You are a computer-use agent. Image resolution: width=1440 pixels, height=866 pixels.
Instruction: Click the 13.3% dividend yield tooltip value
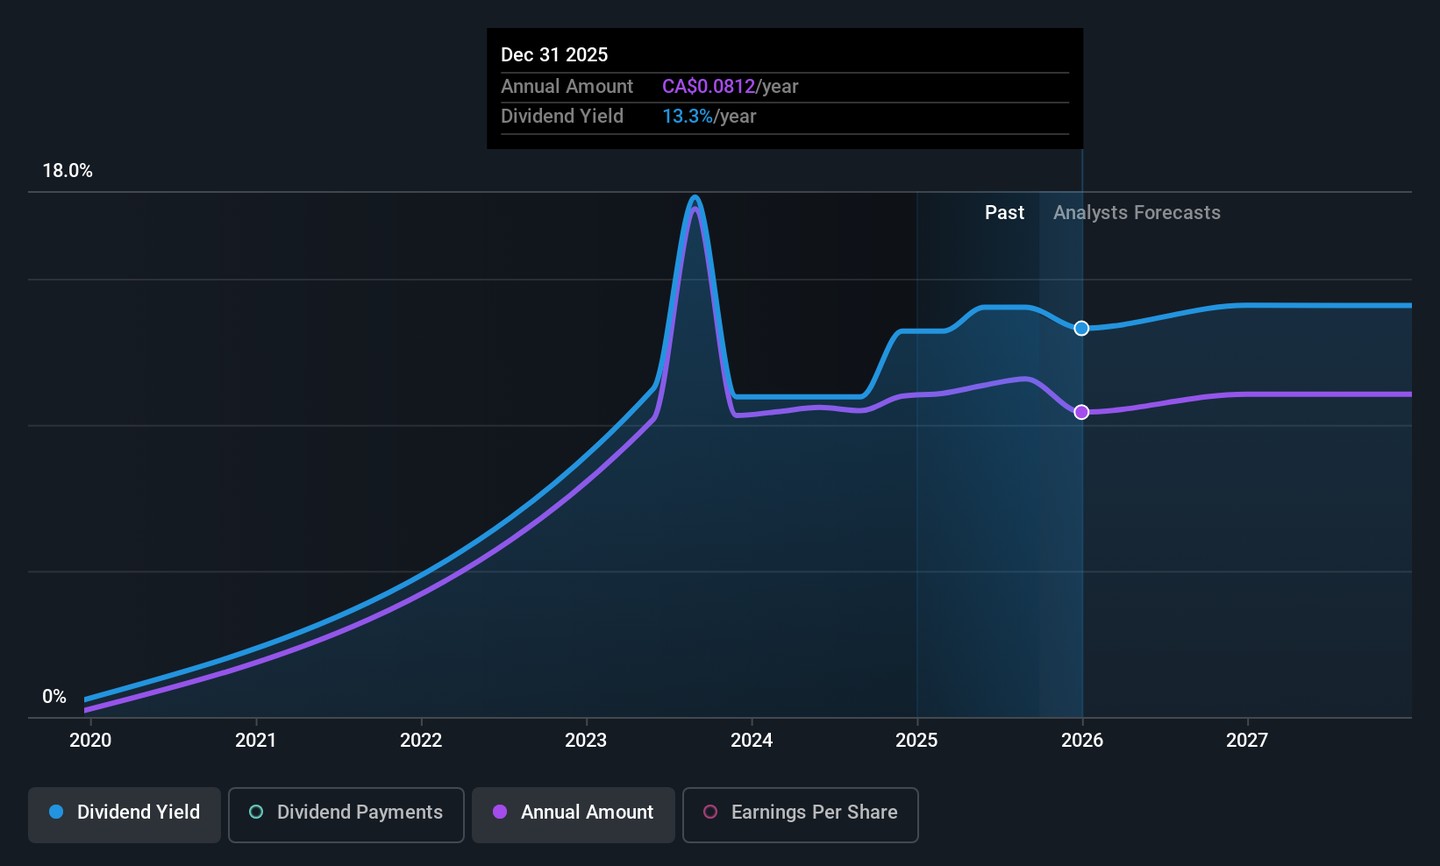click(x=687, y=117)
